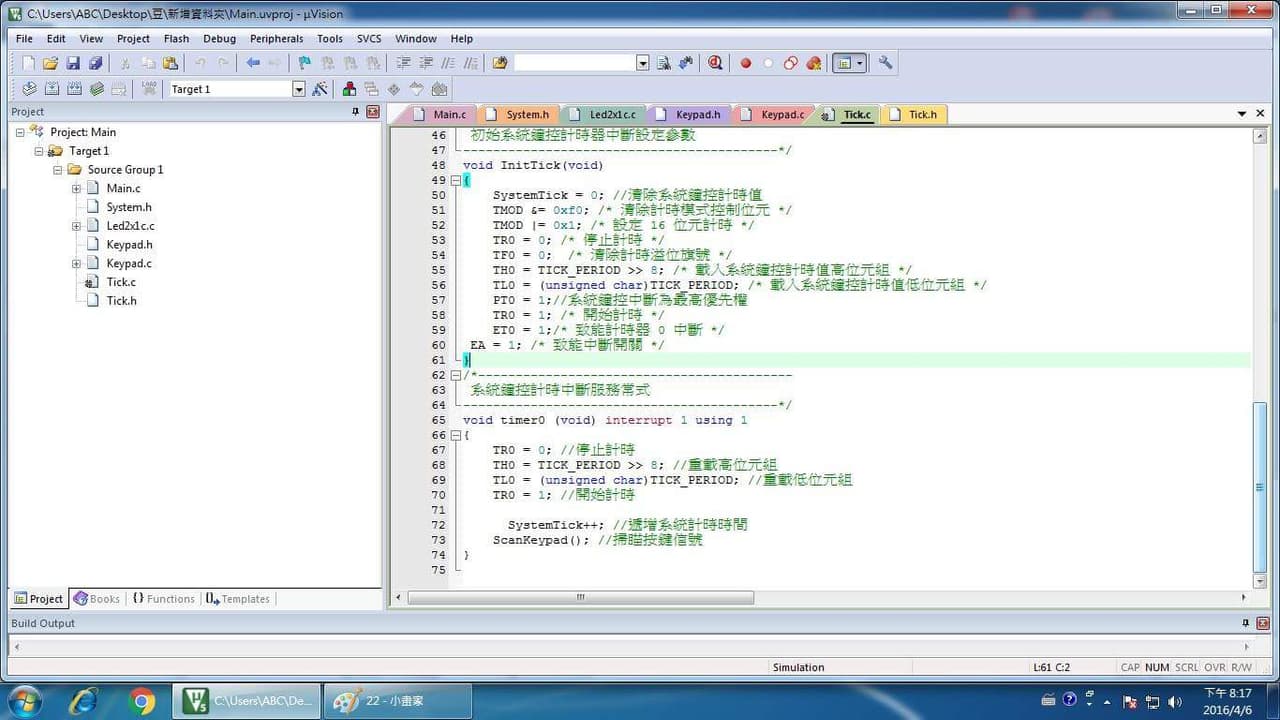Select Tick.h in the project tree
1280x720 pixels.
122,300
